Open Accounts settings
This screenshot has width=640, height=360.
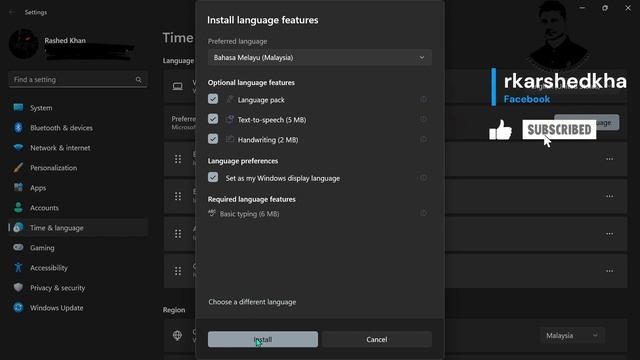tap(78, 208)
